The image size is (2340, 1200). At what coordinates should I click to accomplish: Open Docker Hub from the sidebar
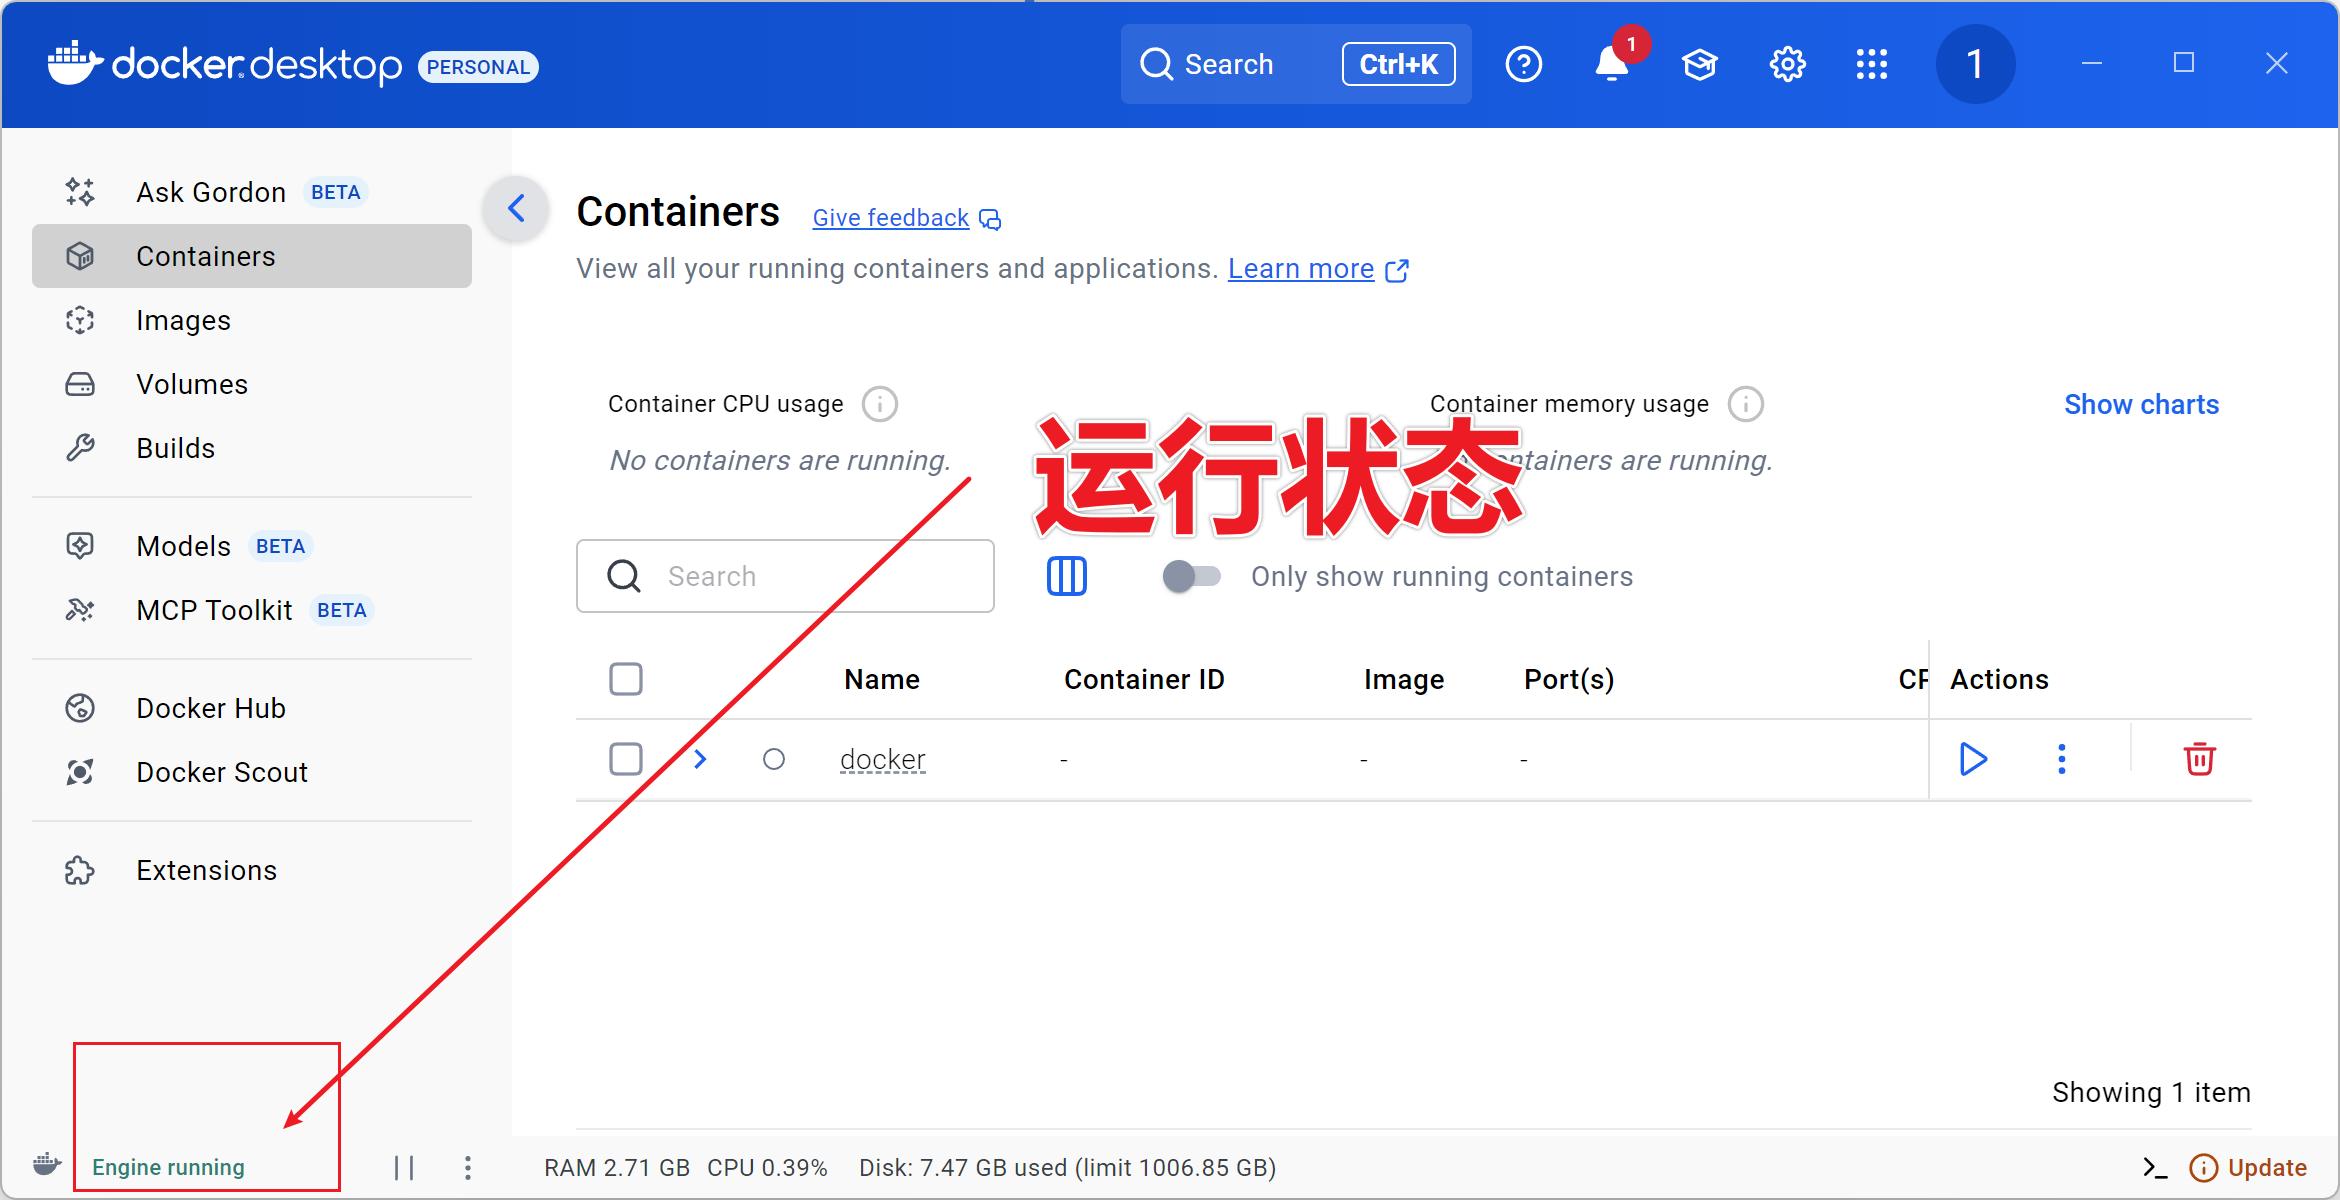click(x=210, y=707)
